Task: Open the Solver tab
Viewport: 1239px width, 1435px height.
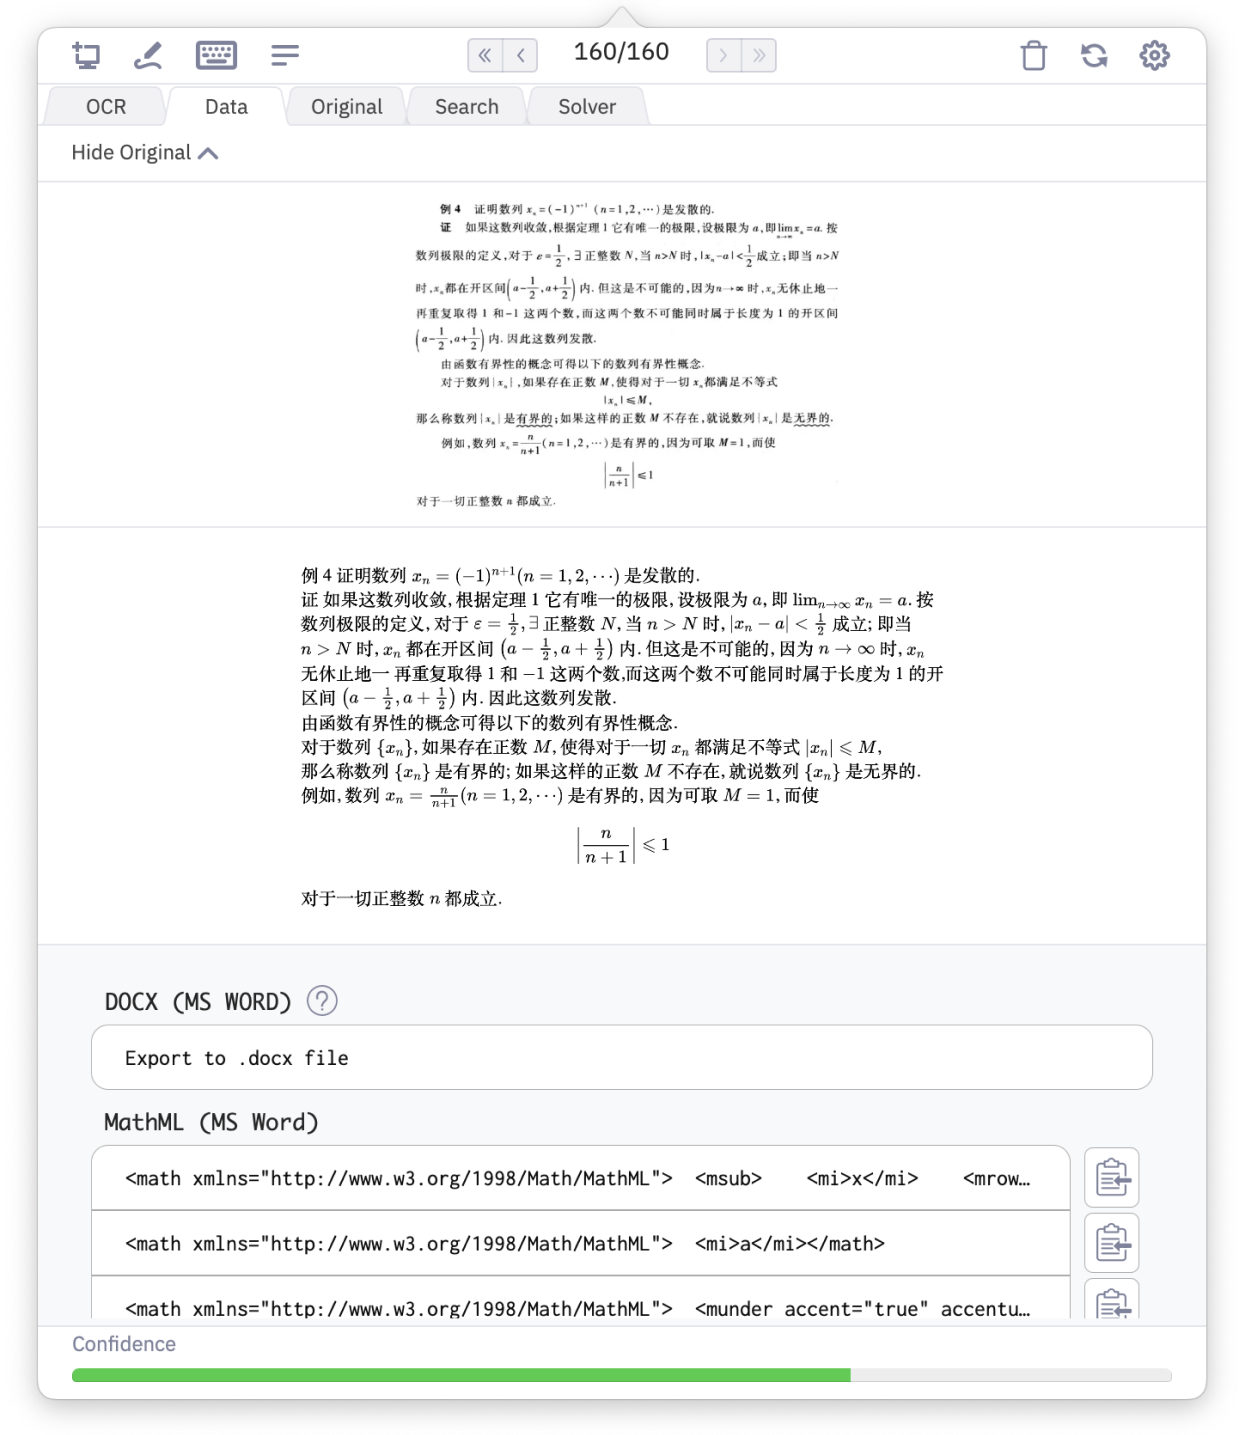Action: click(x=586, y=106)
